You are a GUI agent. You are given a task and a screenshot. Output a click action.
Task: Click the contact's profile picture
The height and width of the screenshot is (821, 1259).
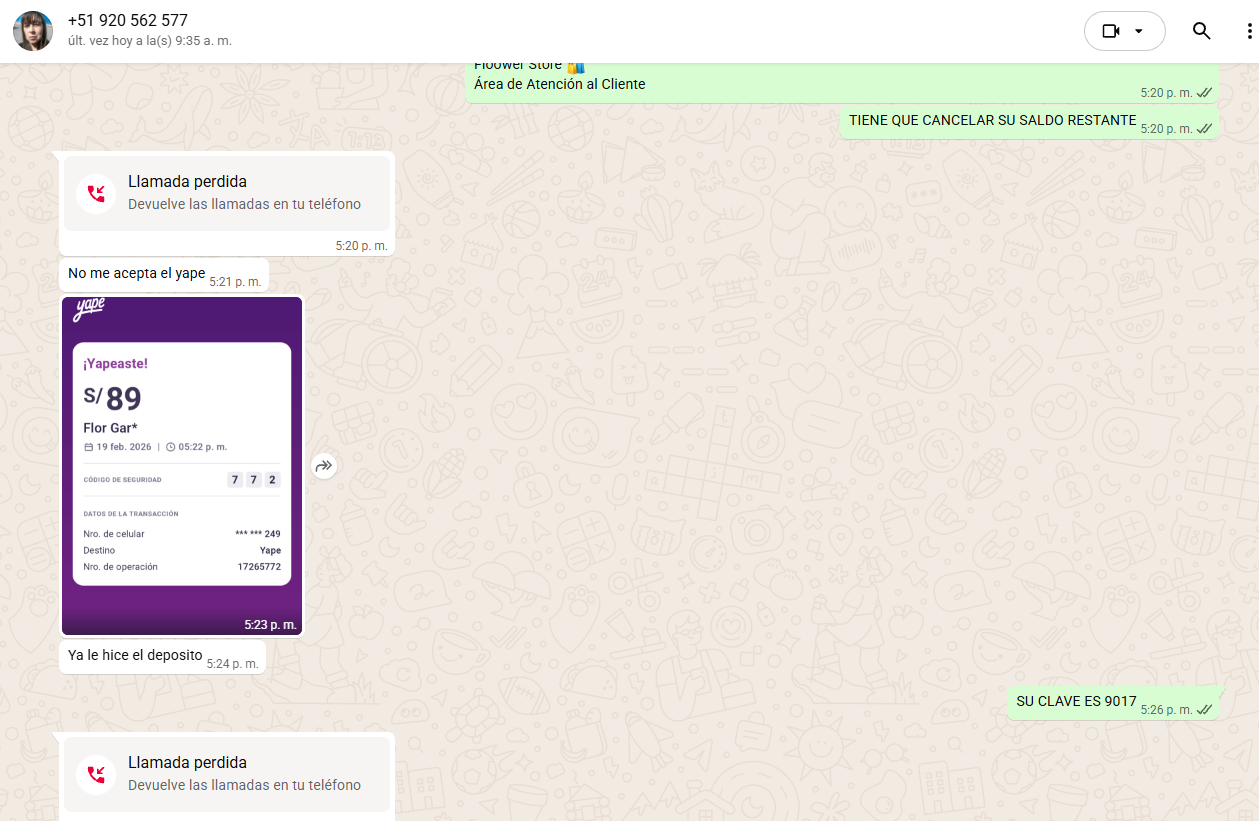click(33, 31)
